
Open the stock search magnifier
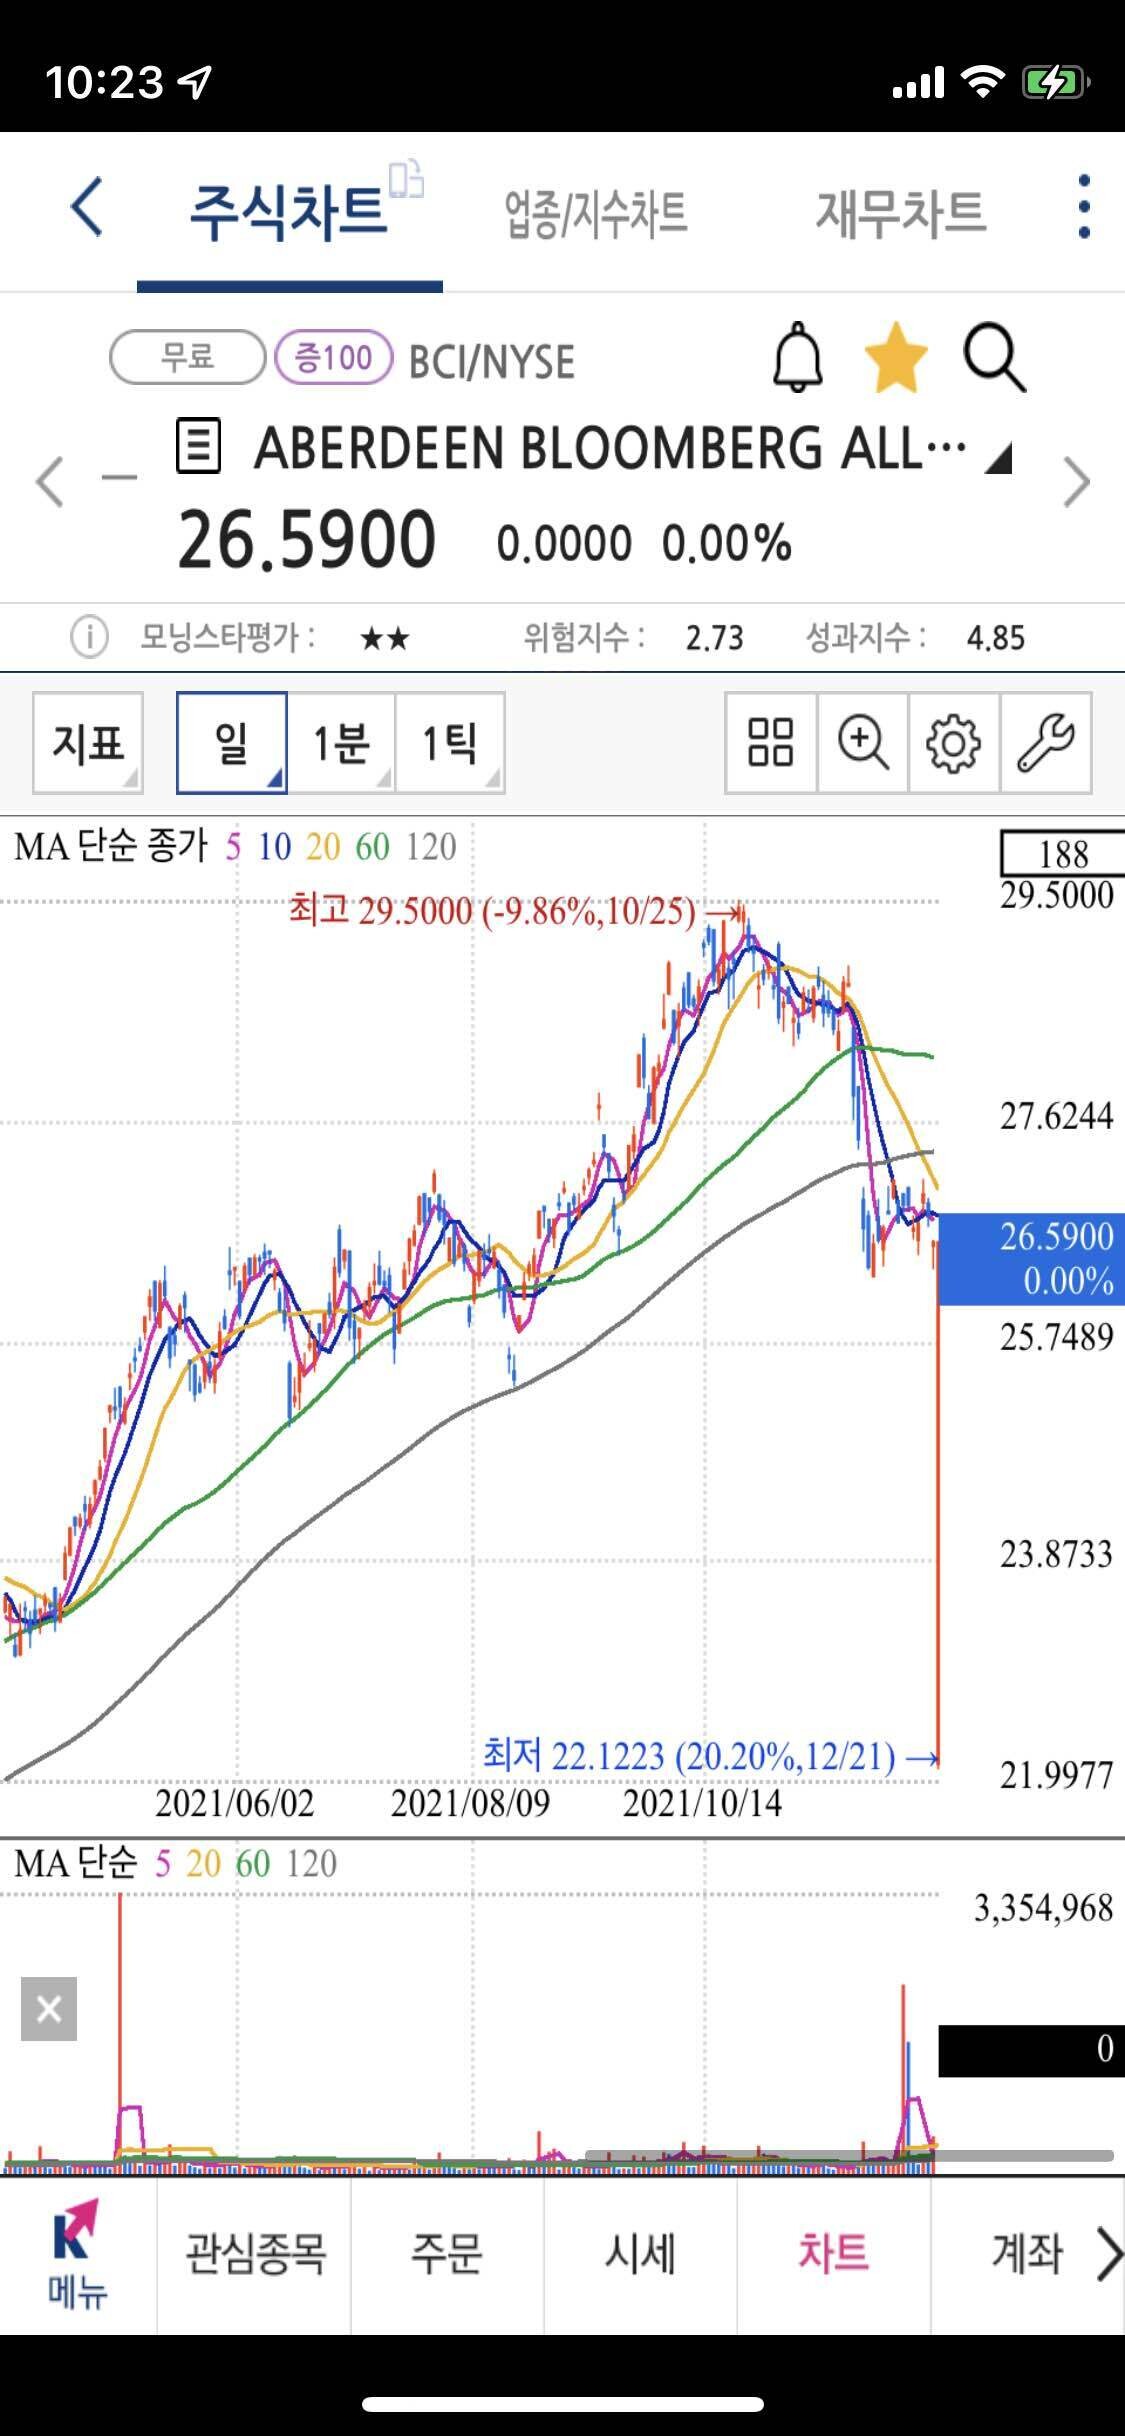(x=994, y=357)
